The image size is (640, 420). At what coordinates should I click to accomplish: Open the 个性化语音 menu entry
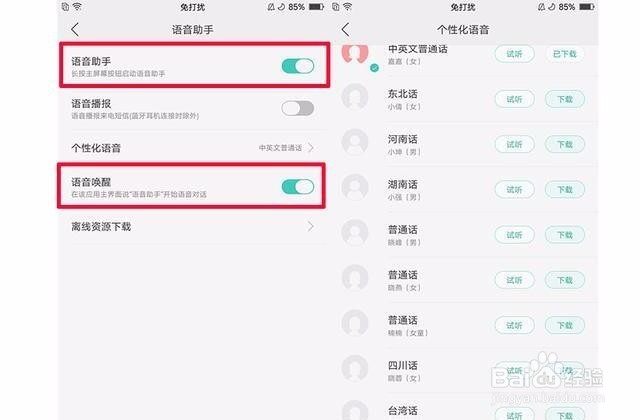tap(193, 148)
